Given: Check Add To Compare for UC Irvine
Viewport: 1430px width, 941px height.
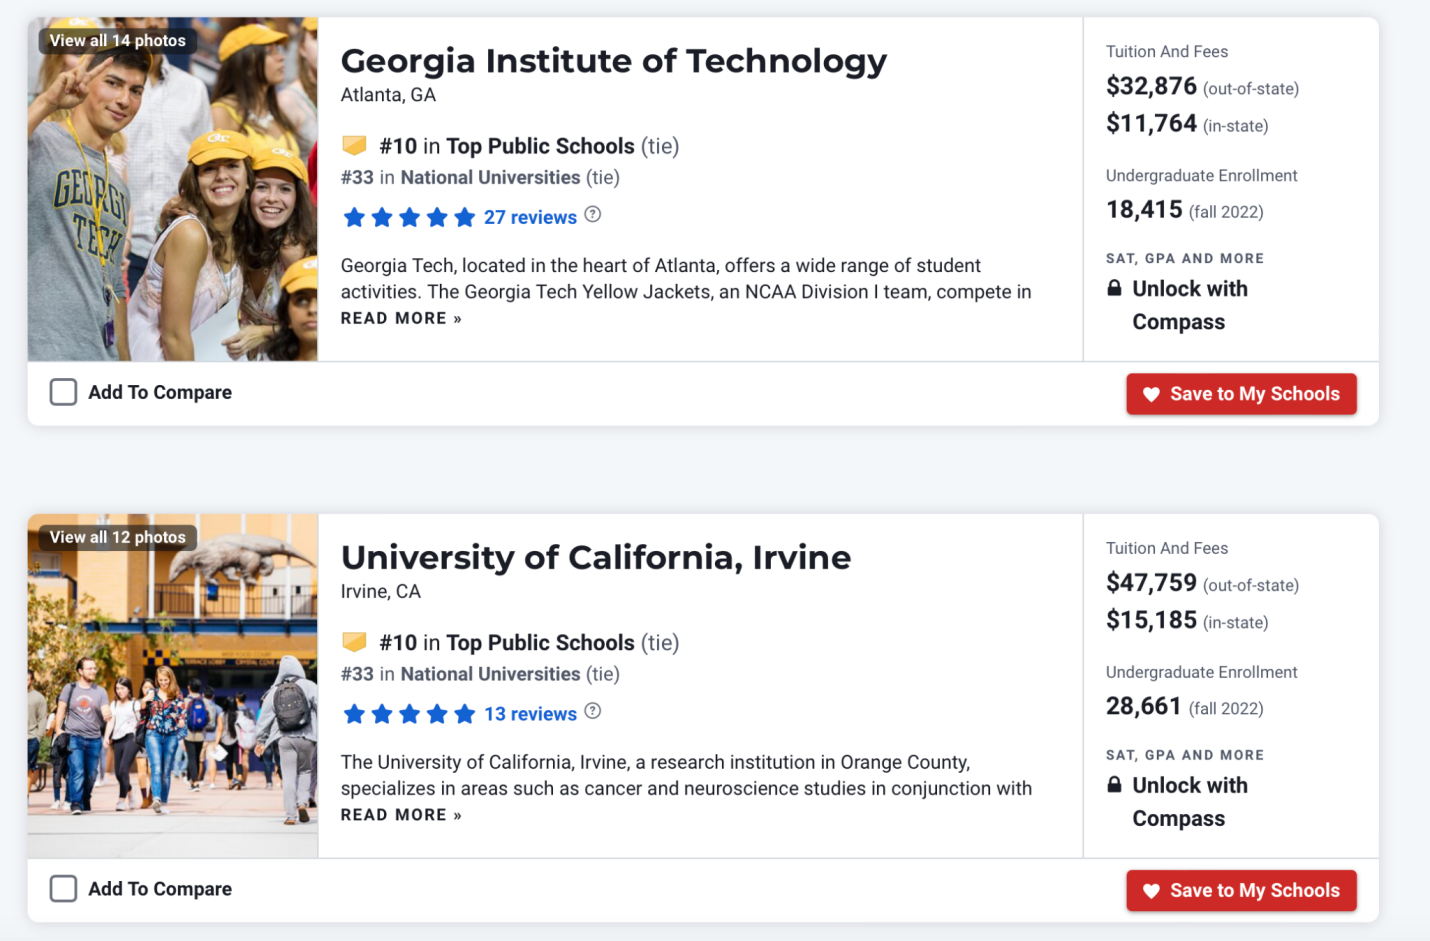Looking at the screenshot, I should point(63,889).
